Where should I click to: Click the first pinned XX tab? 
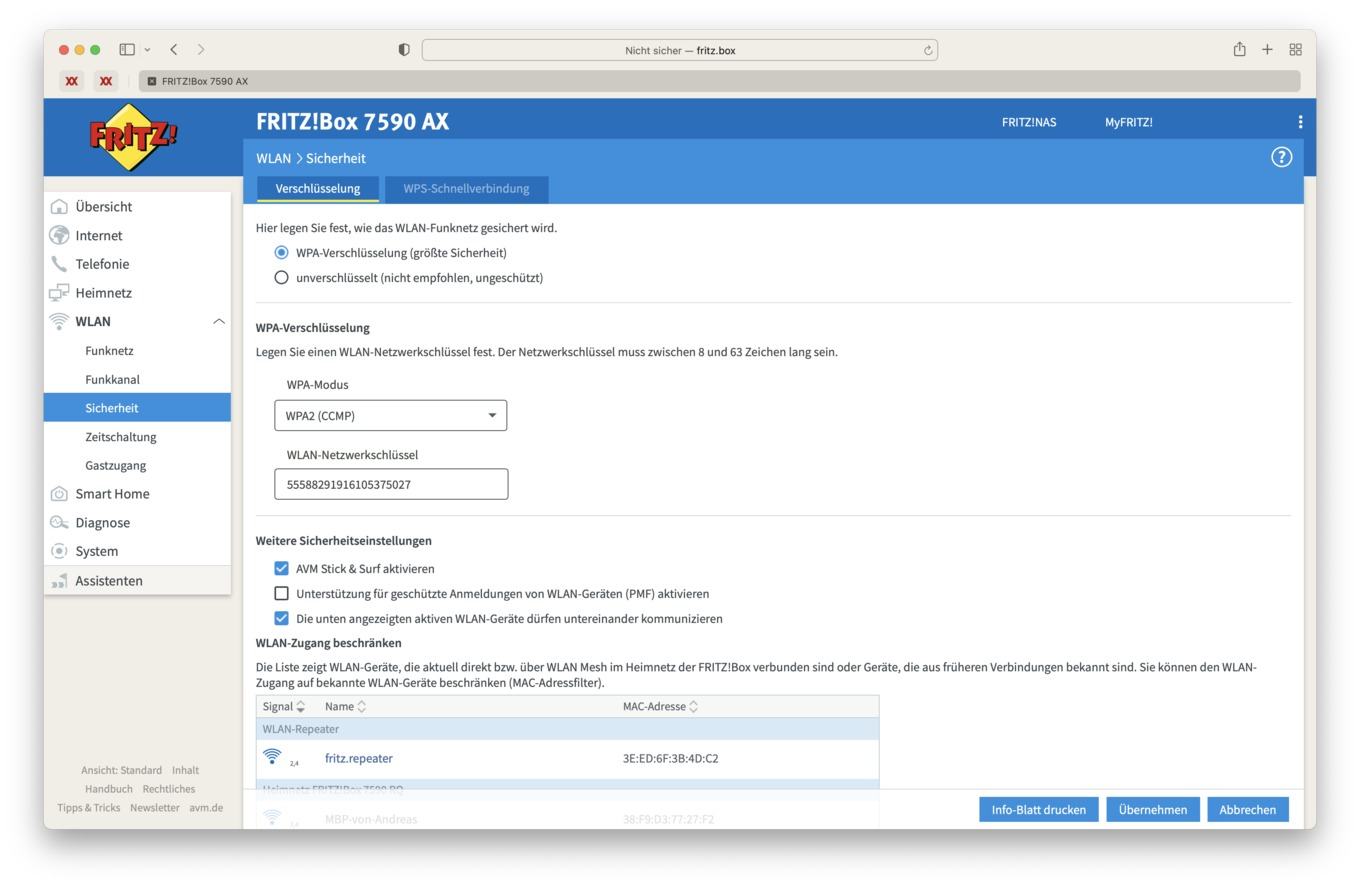click(71, 81)
